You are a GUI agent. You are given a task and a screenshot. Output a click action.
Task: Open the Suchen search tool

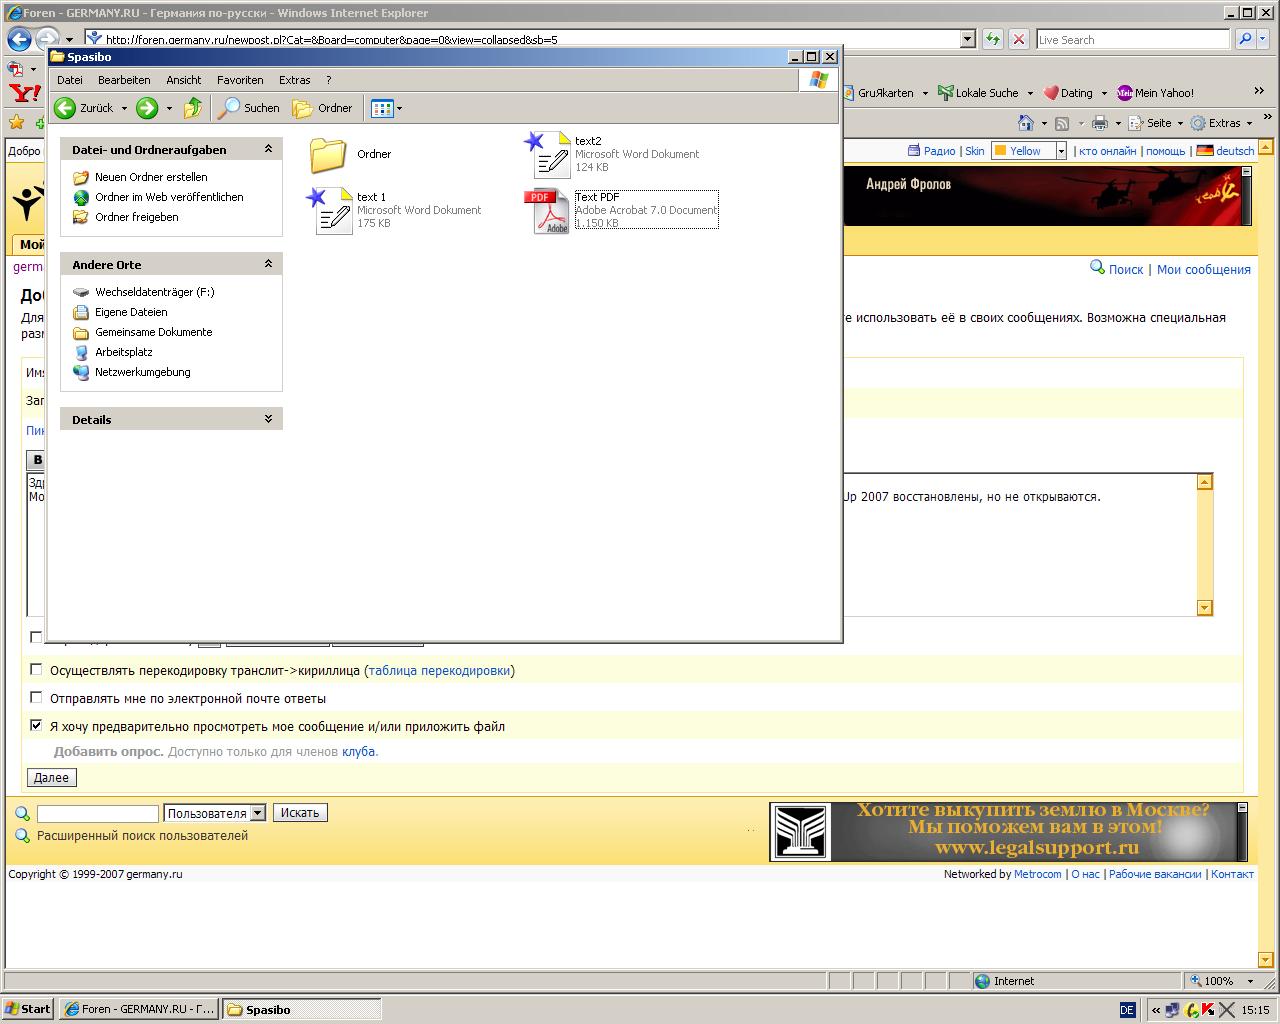[x=250, y=108]
